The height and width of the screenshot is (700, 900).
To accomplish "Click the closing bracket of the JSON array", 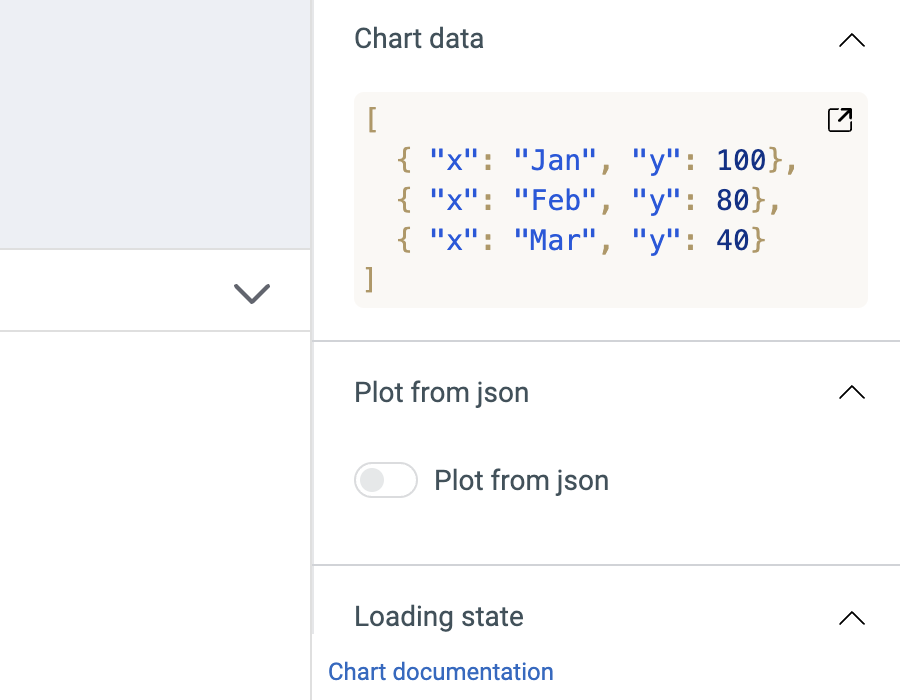I will (370, 279).
